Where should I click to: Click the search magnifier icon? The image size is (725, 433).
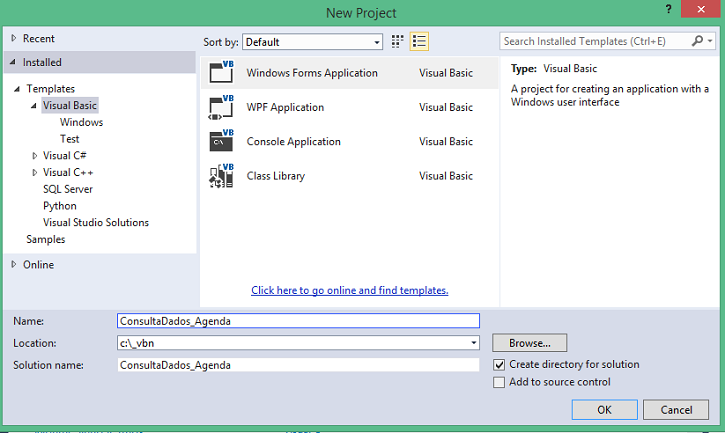click(x=697, y=41)
